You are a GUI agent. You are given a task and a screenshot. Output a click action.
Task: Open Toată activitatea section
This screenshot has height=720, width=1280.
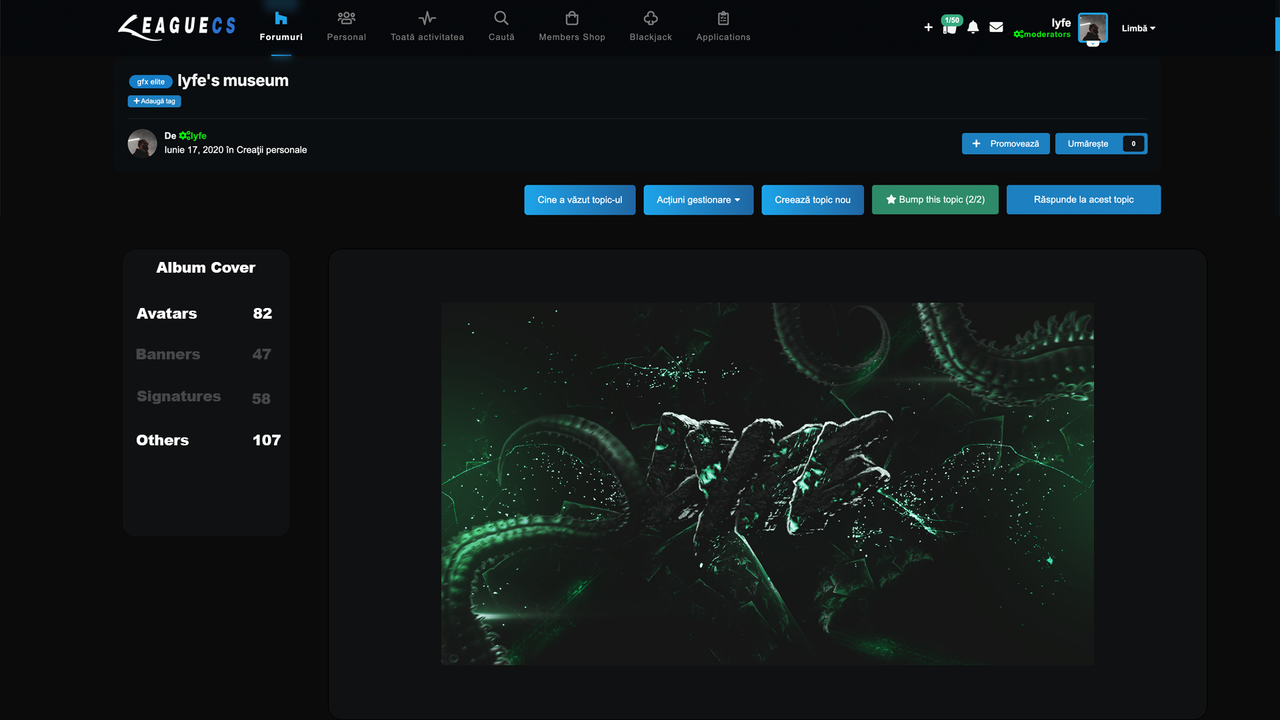[427, 27]
